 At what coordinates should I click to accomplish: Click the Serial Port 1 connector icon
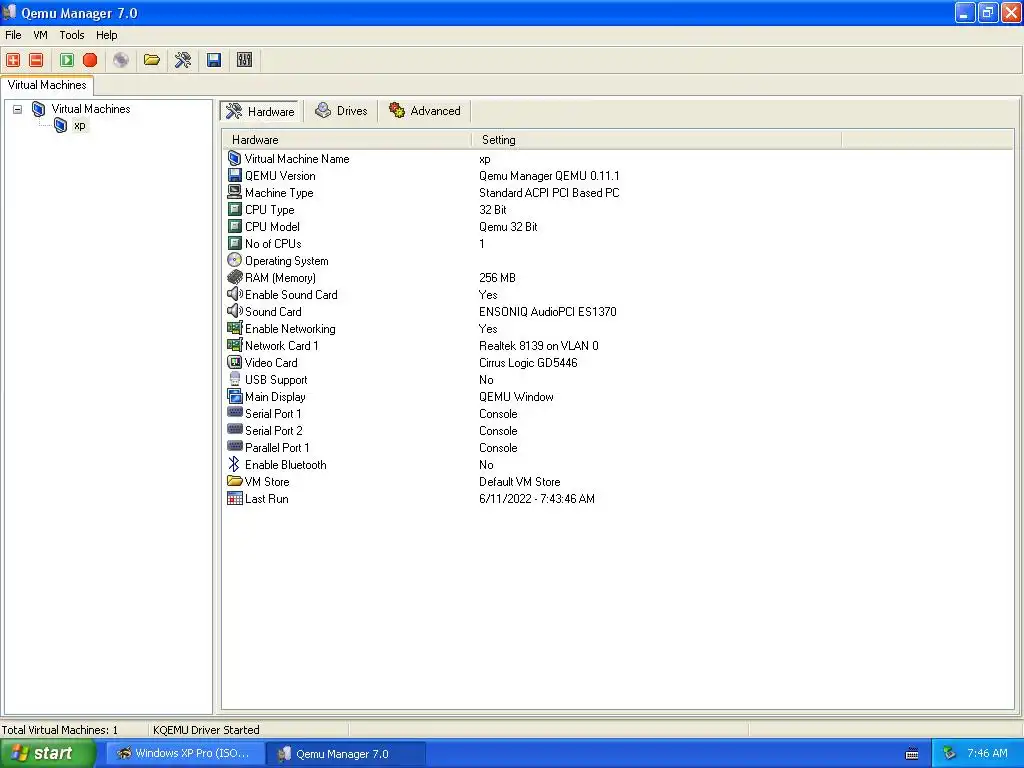click(234, 412)
